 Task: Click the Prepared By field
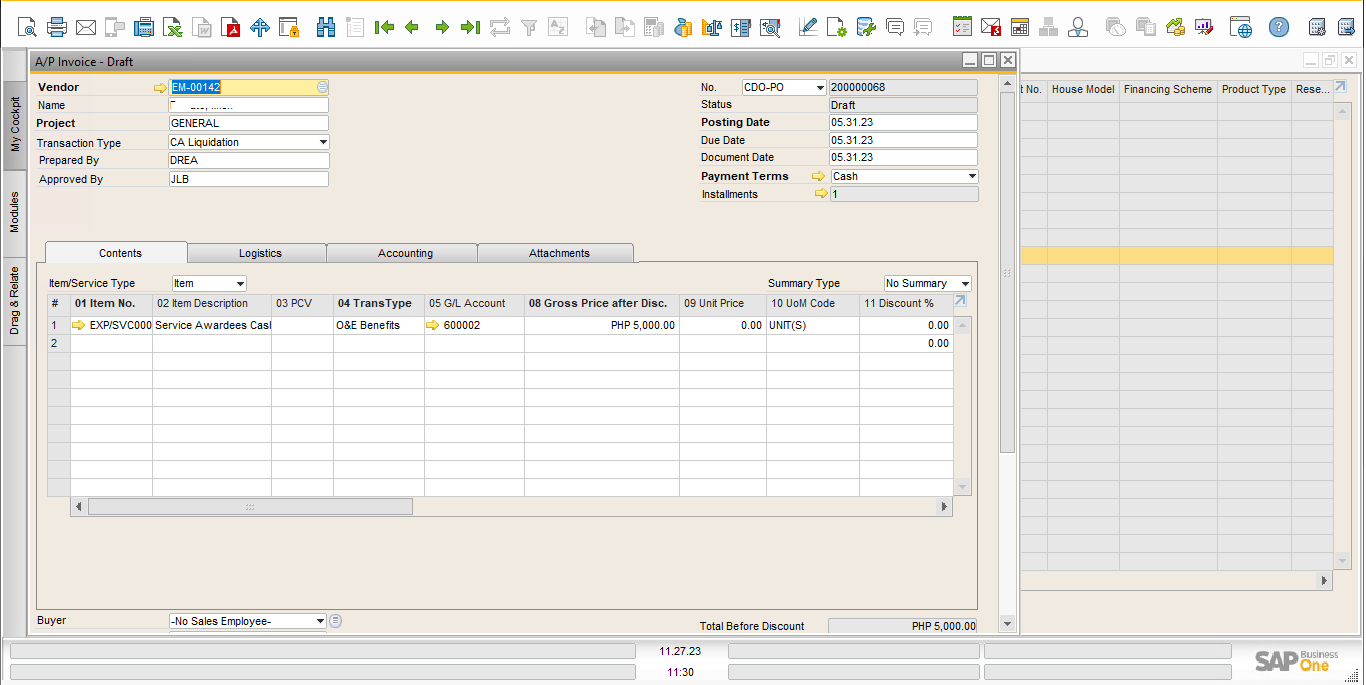(x=249, y=161)
